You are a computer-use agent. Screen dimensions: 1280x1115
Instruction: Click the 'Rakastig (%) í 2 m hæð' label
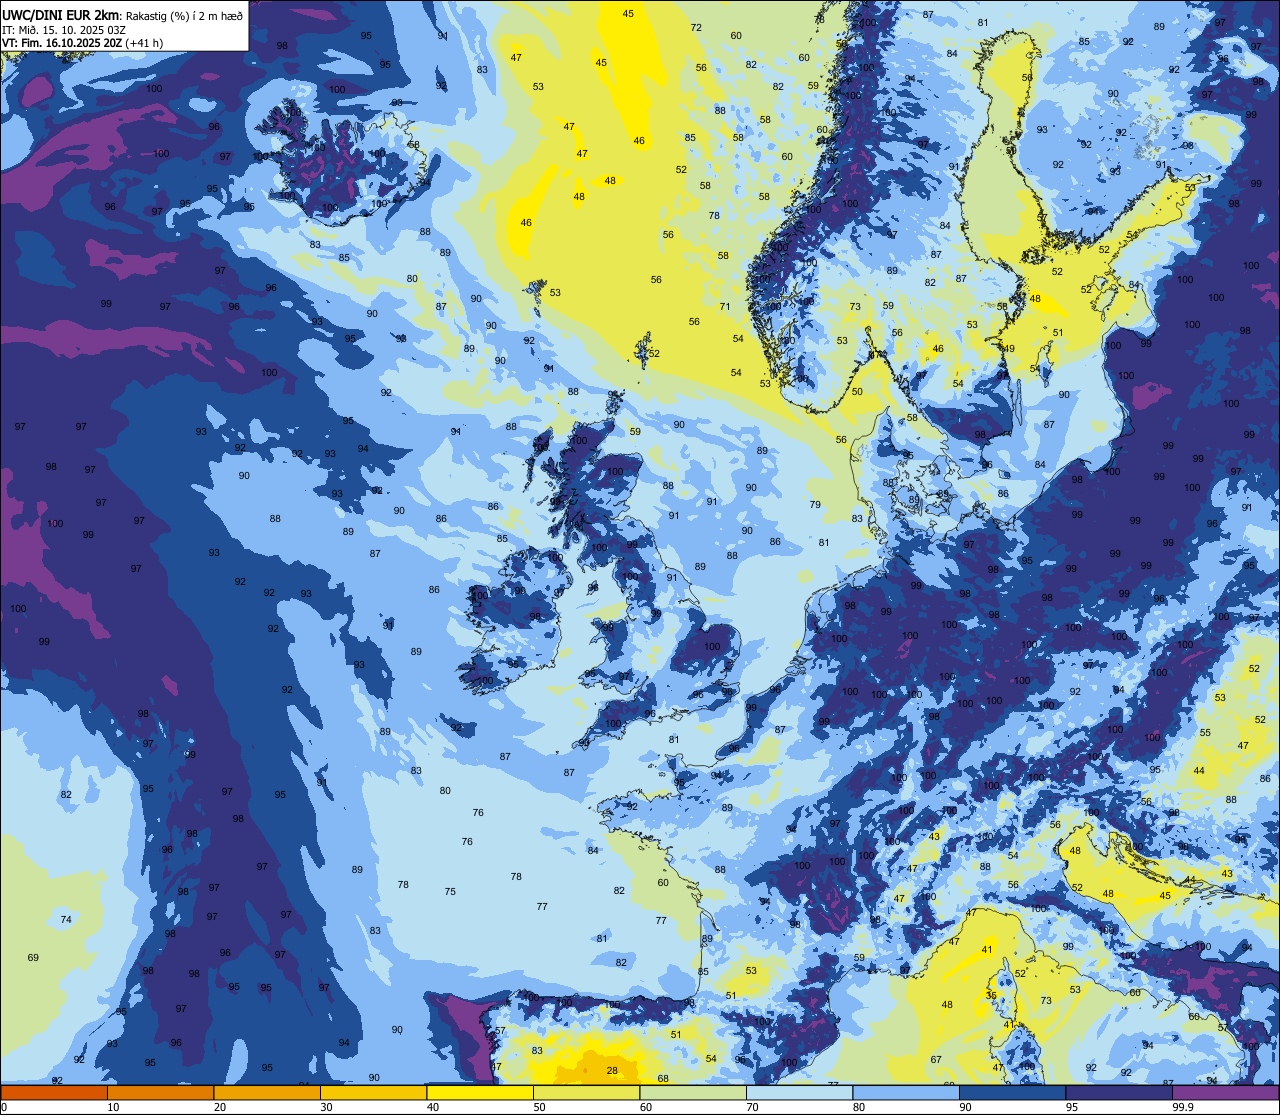coord(185,15)
